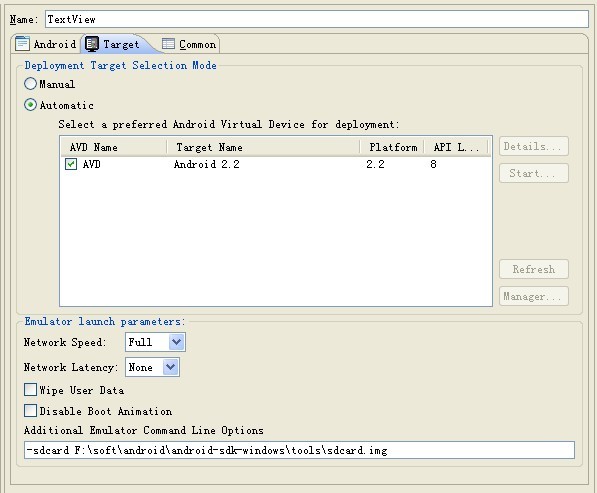Switch to the Android tab
This screenshot has height=493, width=597.
46,44
